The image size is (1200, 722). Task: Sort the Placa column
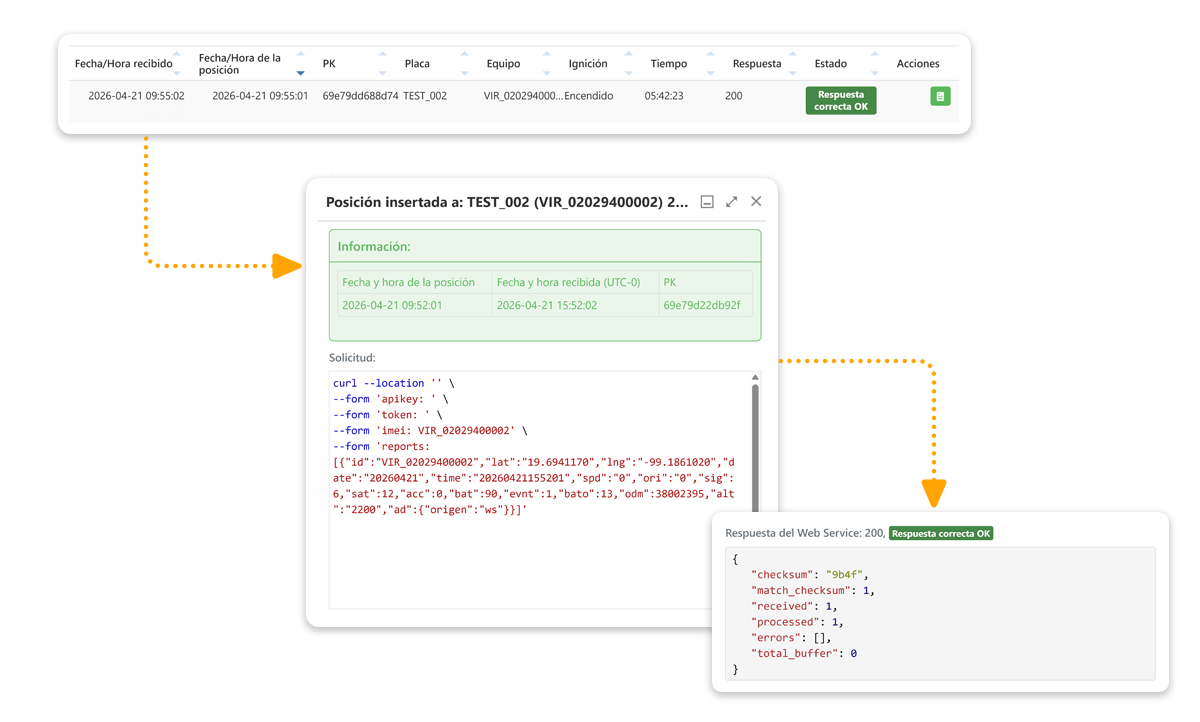coord(465,63)
